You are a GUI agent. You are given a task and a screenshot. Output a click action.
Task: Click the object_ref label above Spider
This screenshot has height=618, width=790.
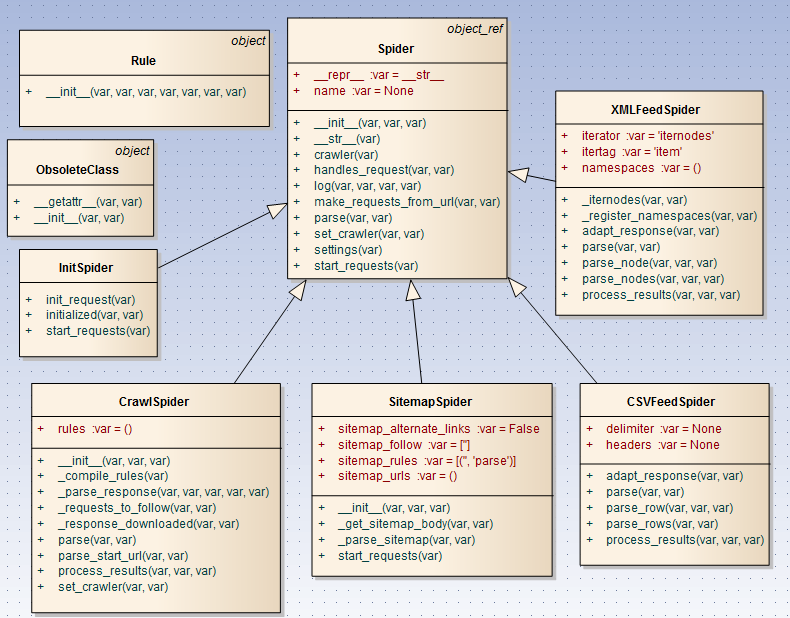(474, 29)
